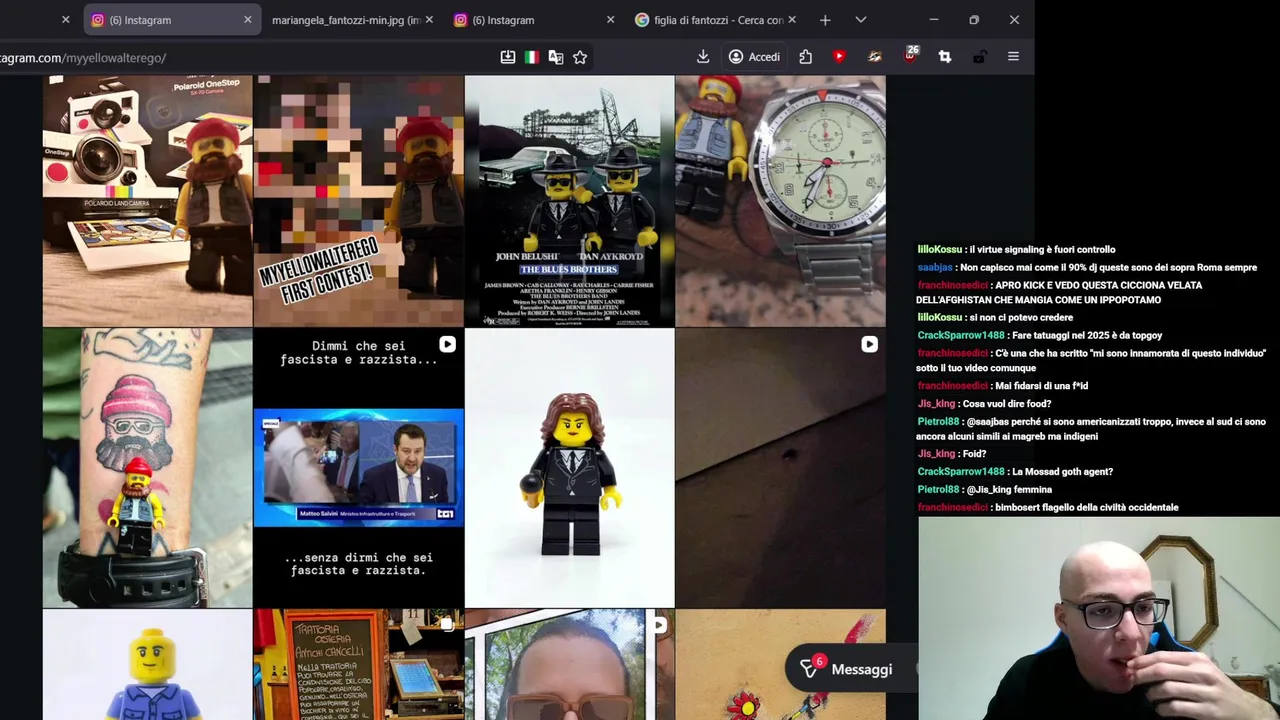1280x720 pixels.
Task: Open the Matteo Salvini video post
Action: pos(358,467)
